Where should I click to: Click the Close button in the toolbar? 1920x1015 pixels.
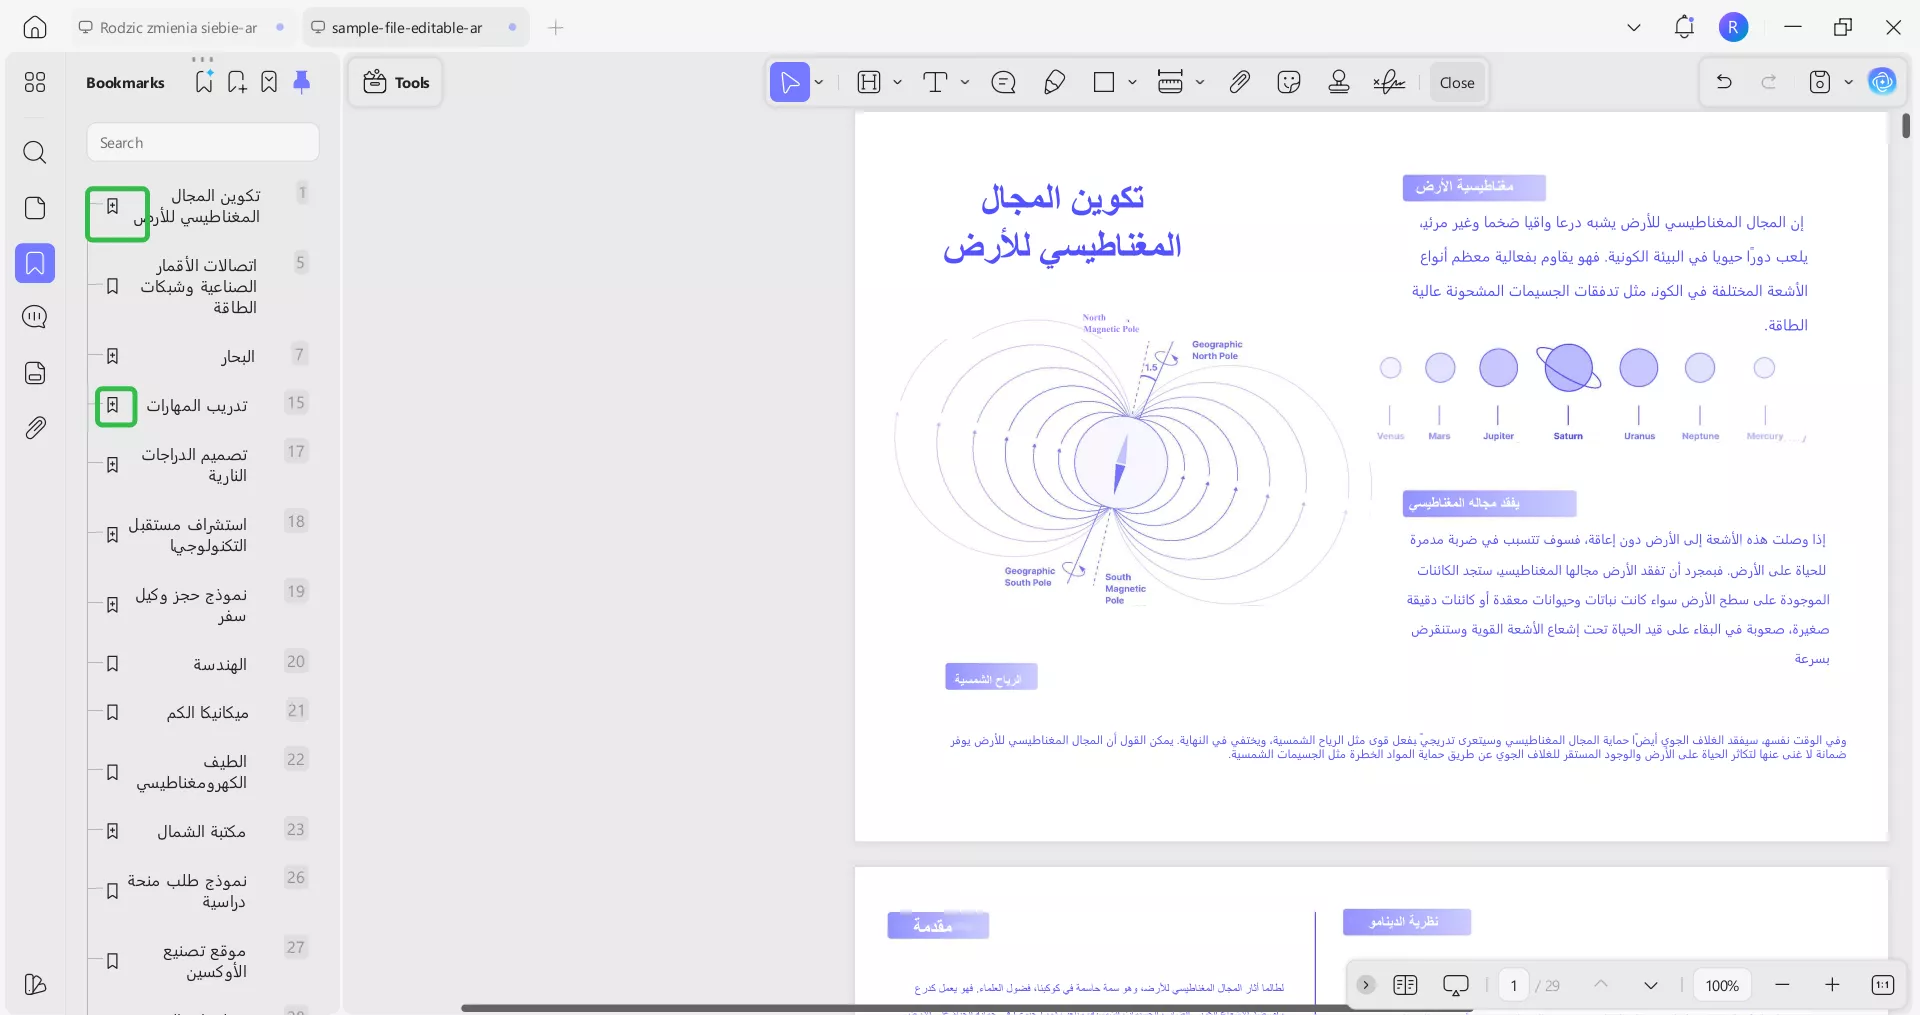[x=1456, y=82]
